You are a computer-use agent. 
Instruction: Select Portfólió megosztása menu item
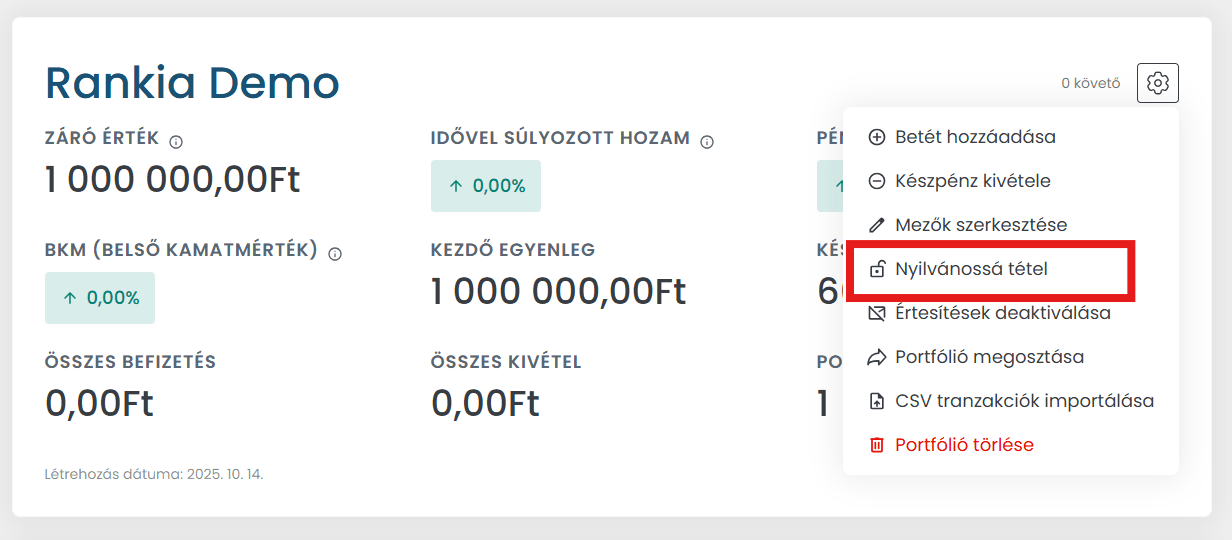[x=989, y=357]
